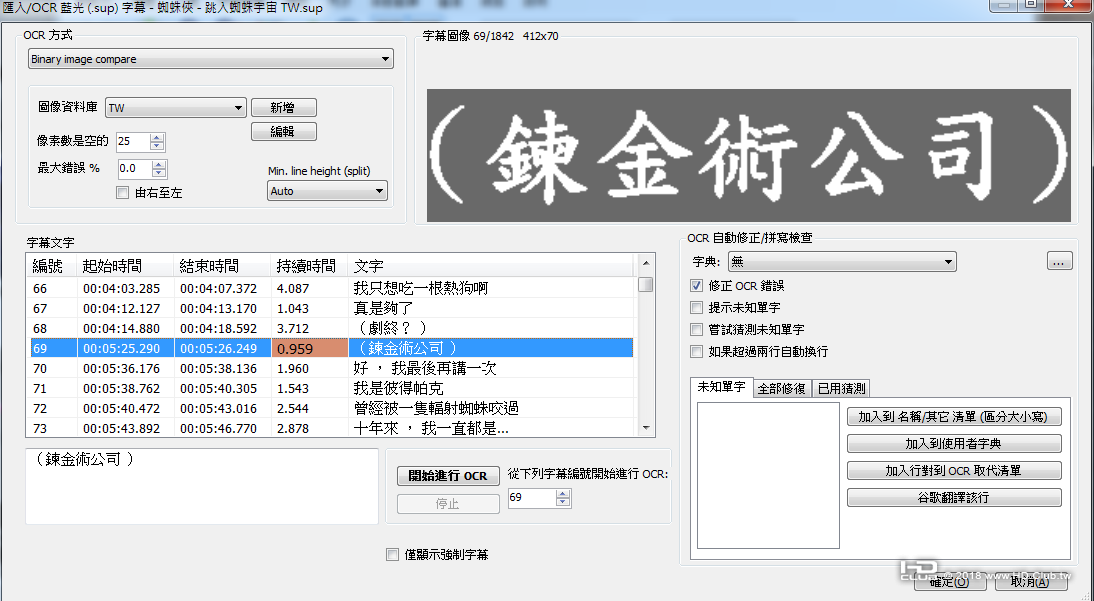Click the 鍊金術公司 subtitle image preview

749,156
